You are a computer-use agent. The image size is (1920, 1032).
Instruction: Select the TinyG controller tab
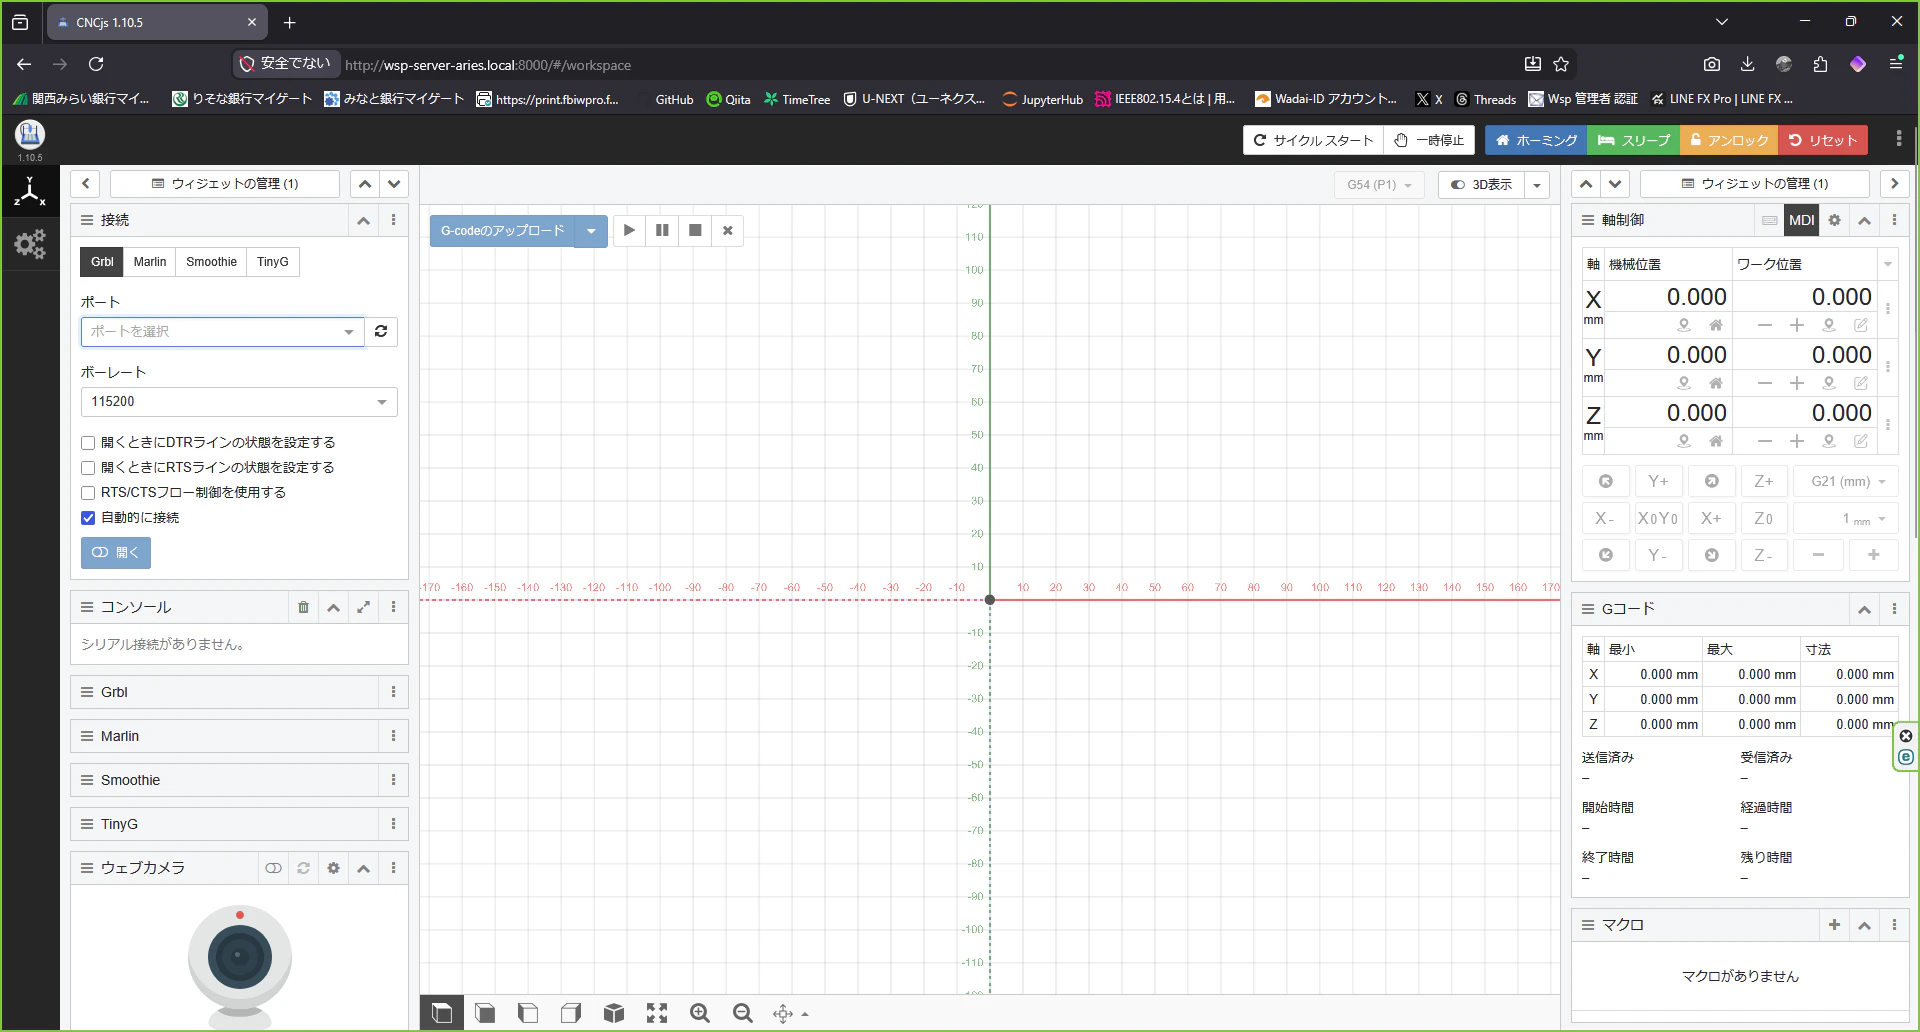(273, 262)
